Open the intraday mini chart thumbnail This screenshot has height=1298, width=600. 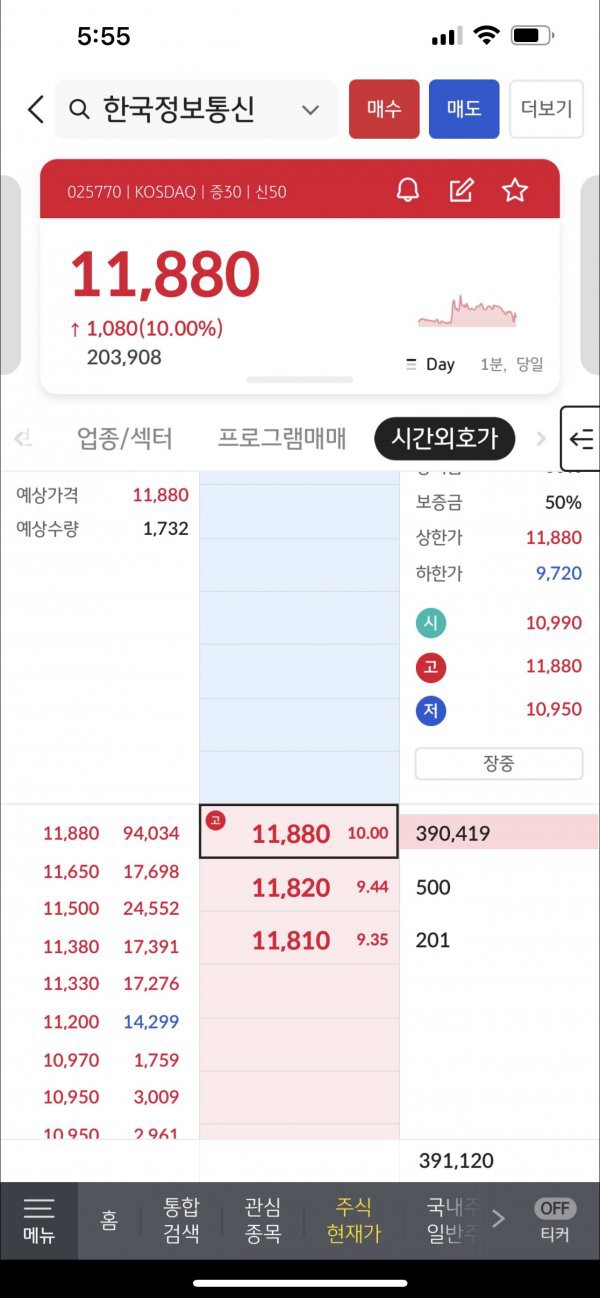point(467,311)
